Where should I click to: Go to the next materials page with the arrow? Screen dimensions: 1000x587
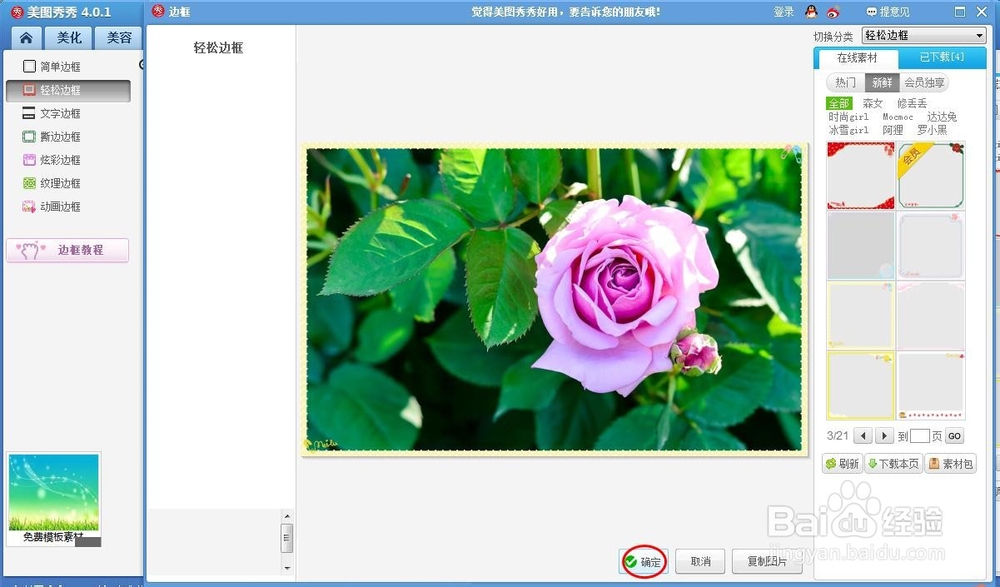point(884,435)
